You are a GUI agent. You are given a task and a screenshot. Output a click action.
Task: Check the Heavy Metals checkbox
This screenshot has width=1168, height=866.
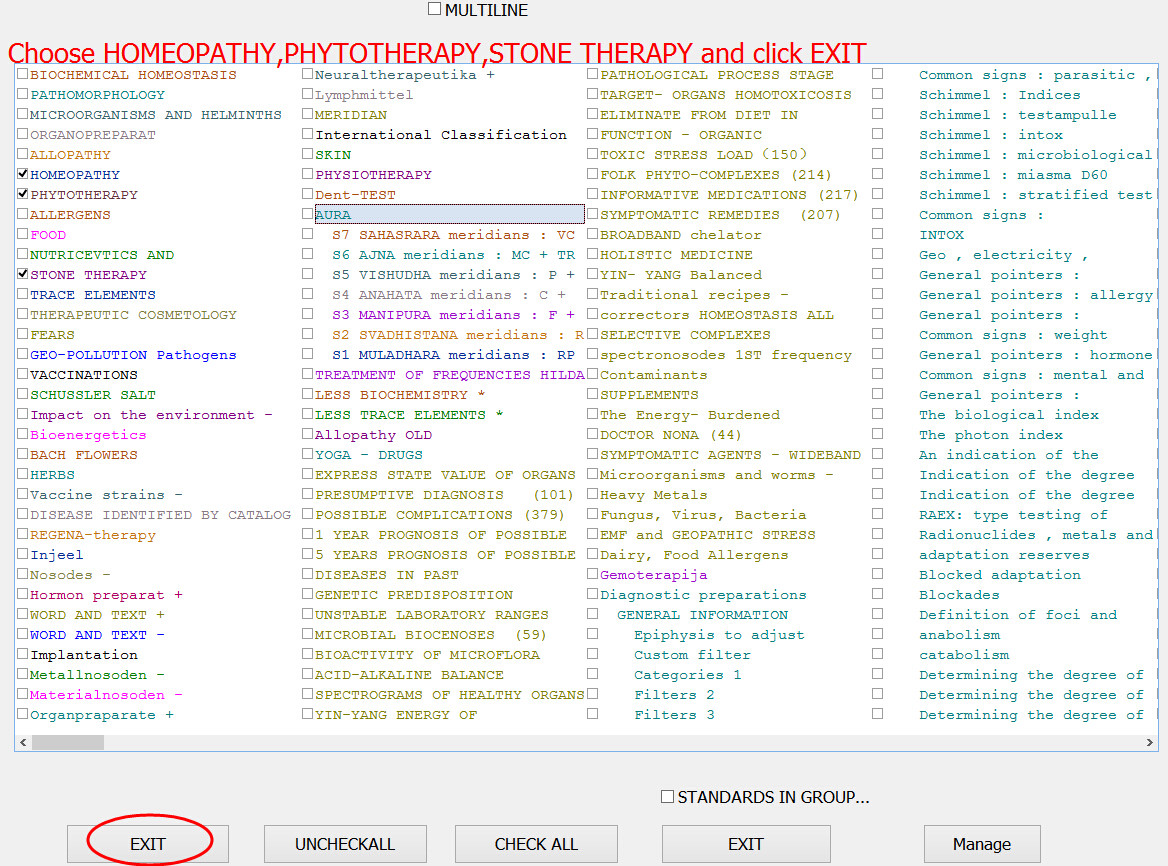click(593, 495)
